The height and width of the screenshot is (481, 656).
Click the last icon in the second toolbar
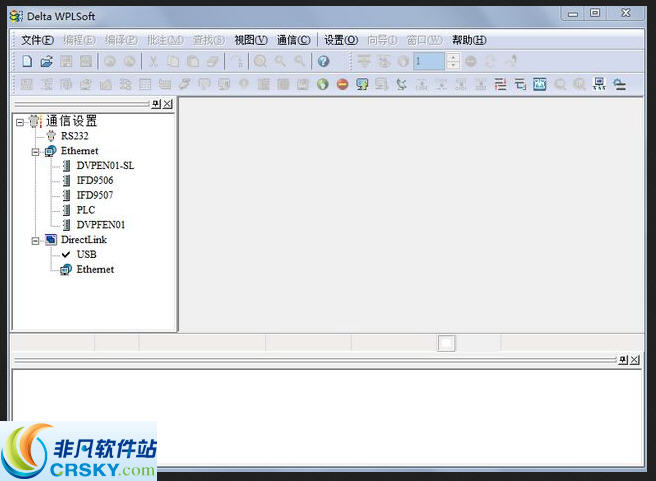(619, 84)
